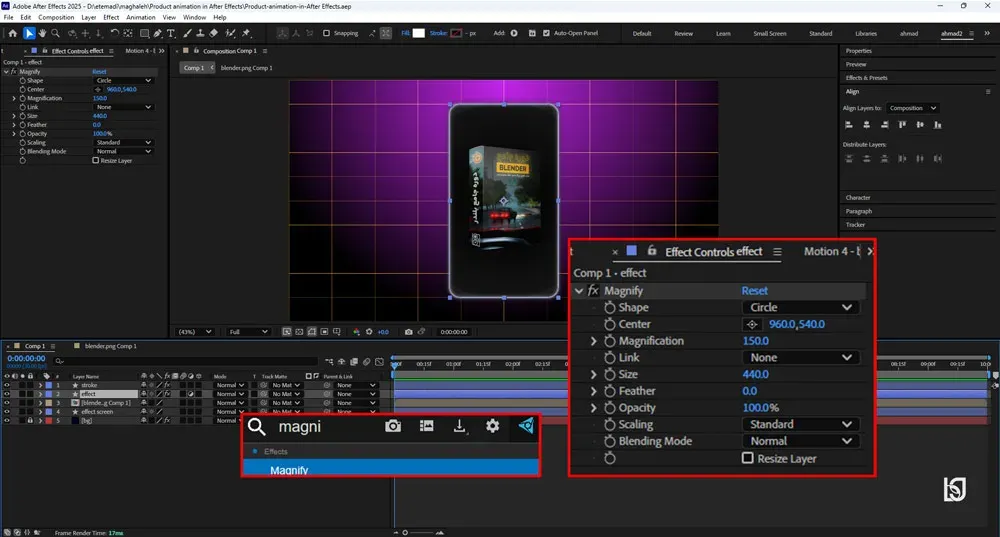
Task: Click the Stroke color swatch
Action: coord(456,33)
